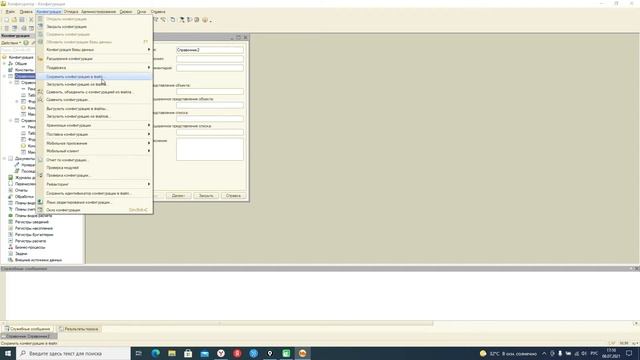The width and height of the screenshot is (640, 360).
Task: Click the Save toolbar icon
Action: click(x=22, y=20)
